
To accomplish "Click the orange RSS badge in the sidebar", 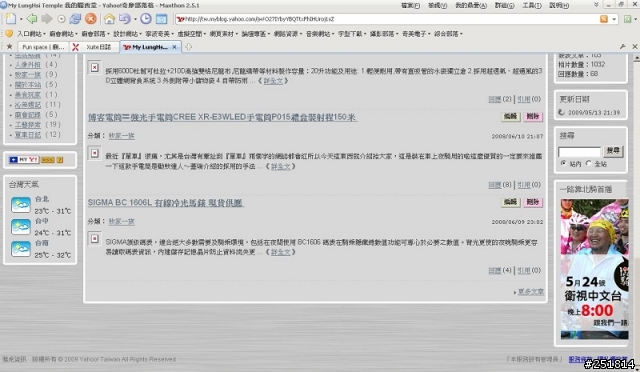I will click(47, 160).
